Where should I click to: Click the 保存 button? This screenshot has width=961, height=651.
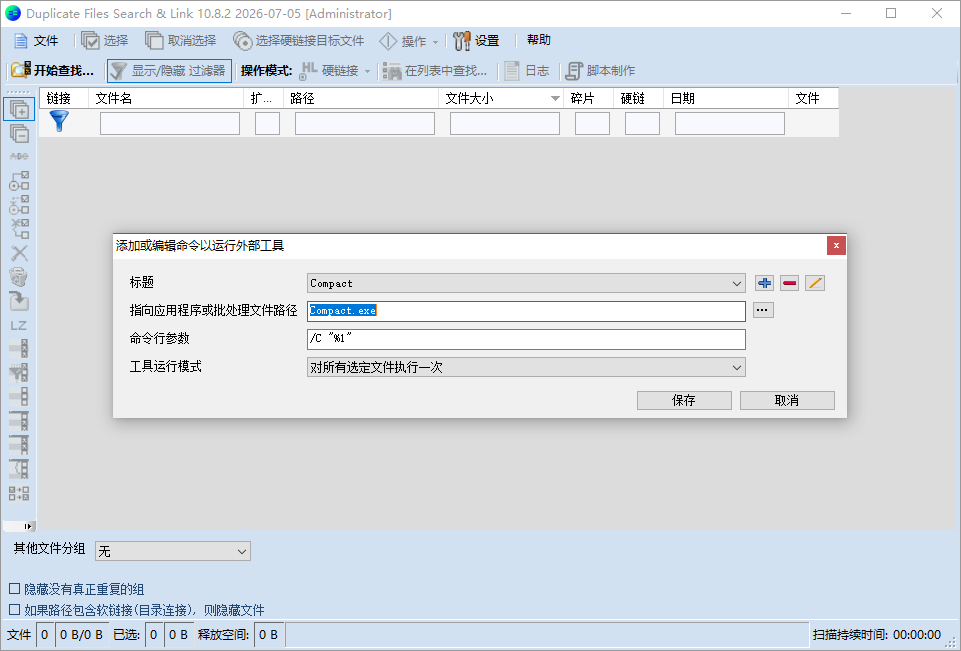[x=684, y=400]
